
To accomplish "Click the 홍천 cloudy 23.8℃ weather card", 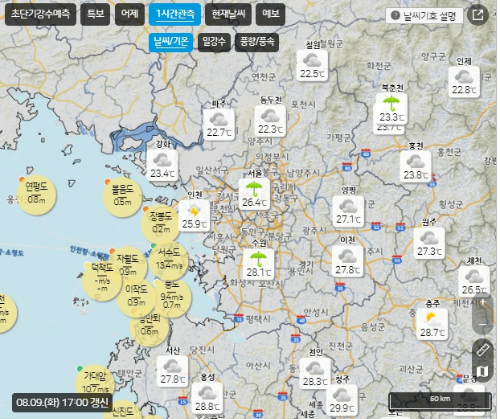I will tap(415, 167).
